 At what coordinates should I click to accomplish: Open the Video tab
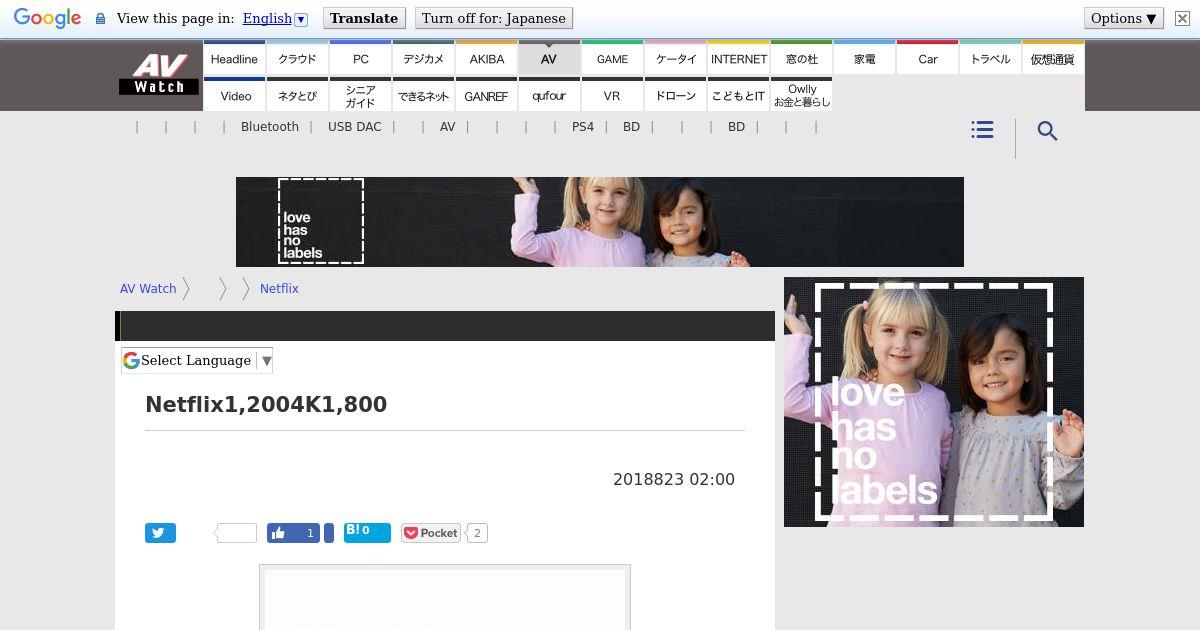[234, 95]
